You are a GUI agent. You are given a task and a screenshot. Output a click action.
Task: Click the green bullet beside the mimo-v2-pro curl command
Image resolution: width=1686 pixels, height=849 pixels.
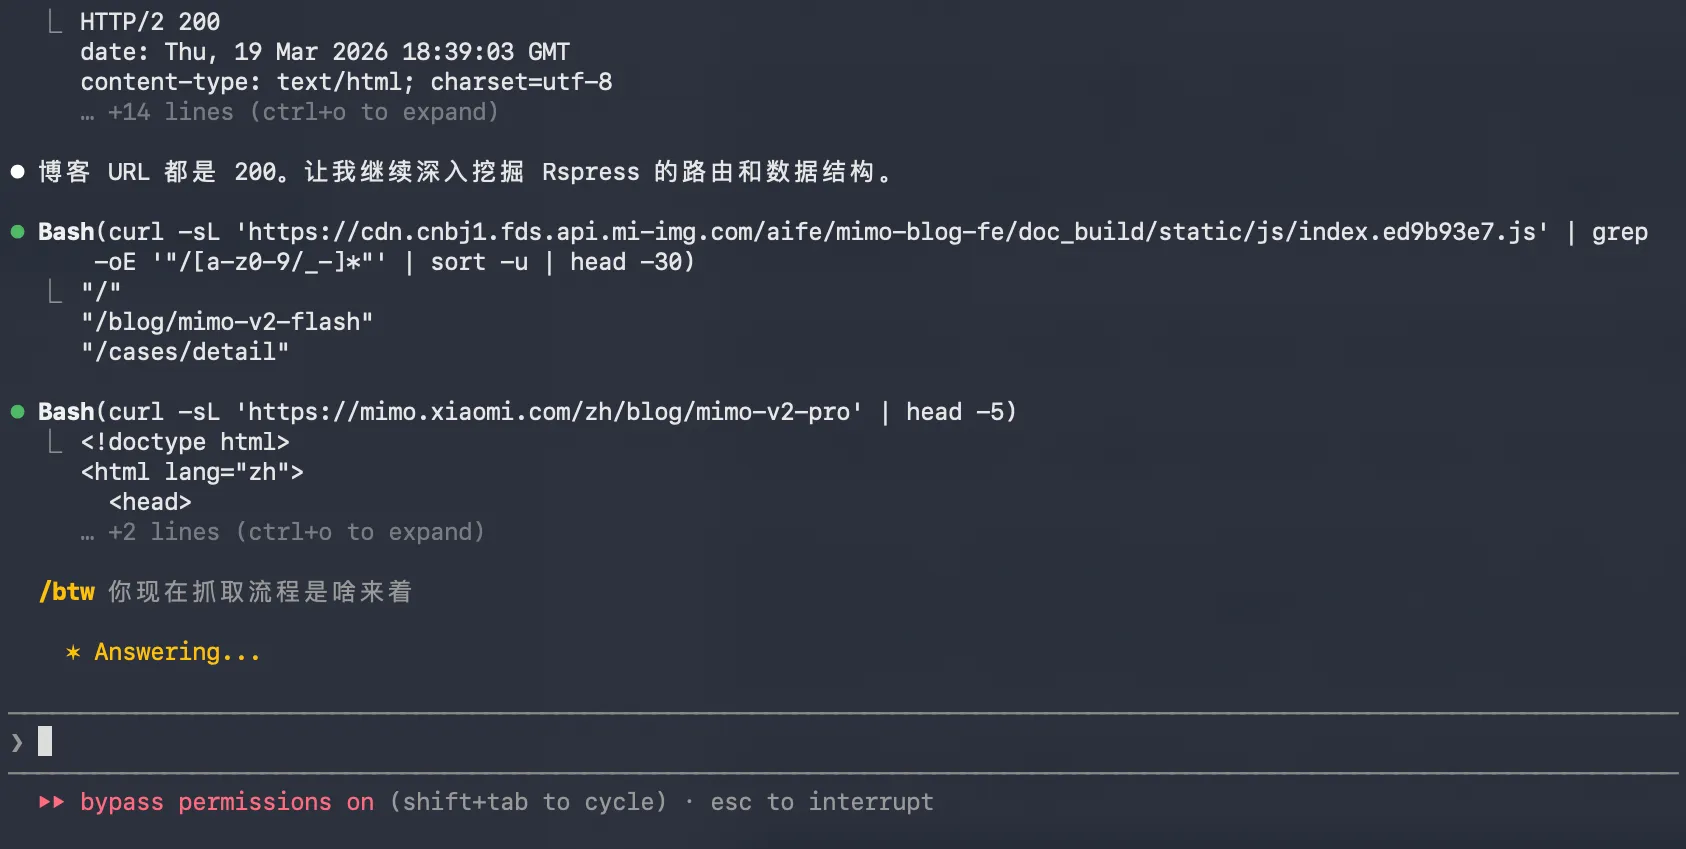[17, 412]
